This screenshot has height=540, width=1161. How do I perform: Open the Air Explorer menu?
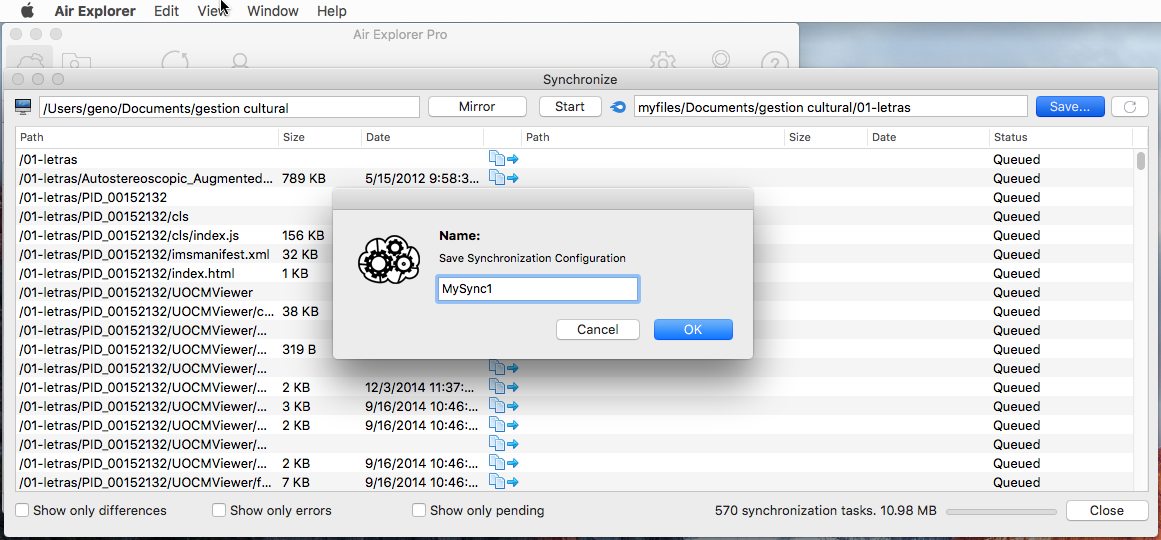coord(95,11)
